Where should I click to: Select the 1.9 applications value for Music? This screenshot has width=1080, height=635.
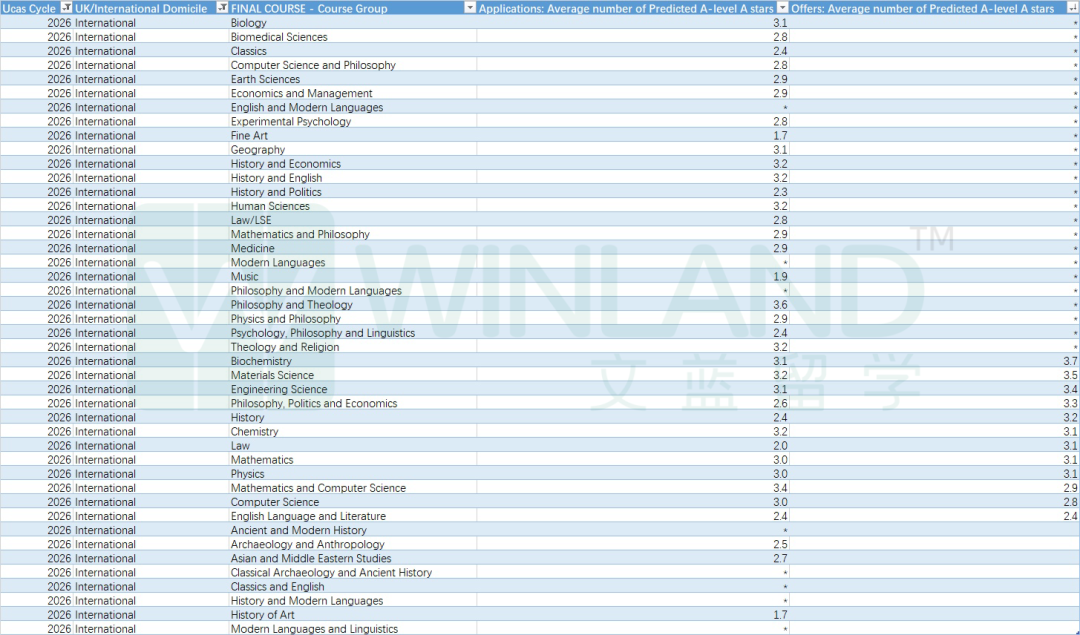pos(780,276)
